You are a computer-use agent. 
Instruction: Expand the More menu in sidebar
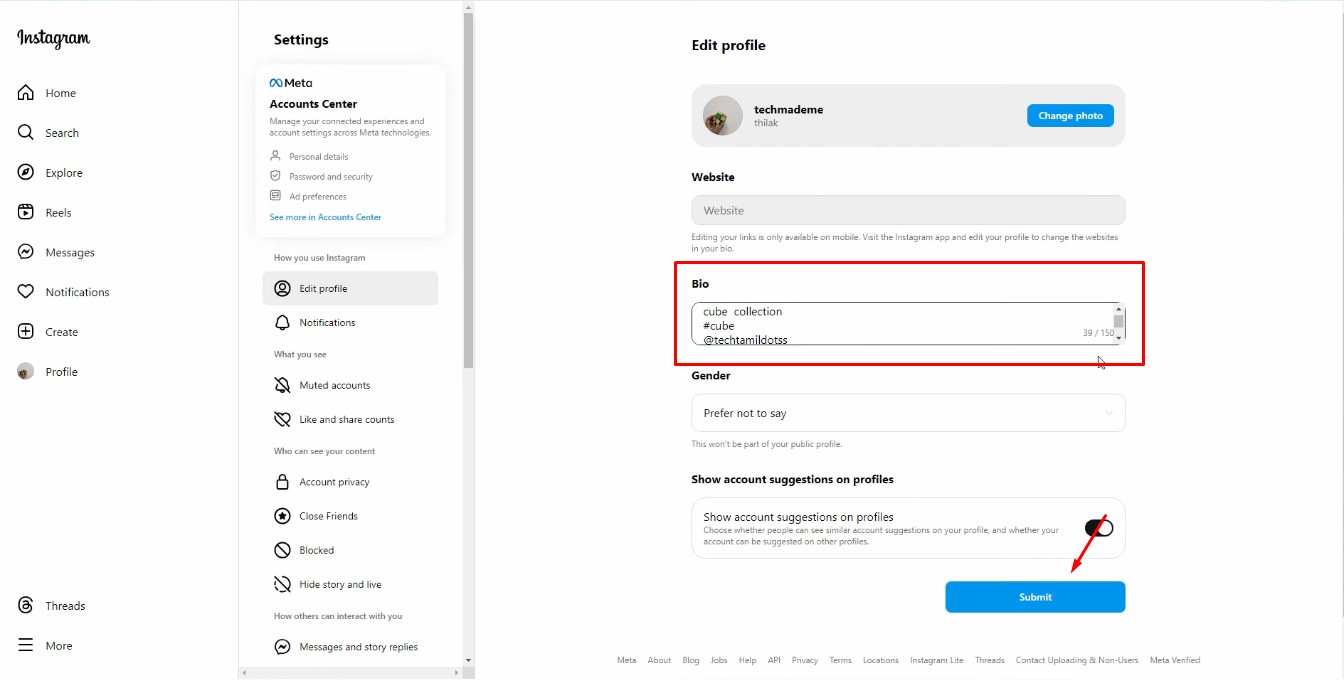[x=24, y=645]
